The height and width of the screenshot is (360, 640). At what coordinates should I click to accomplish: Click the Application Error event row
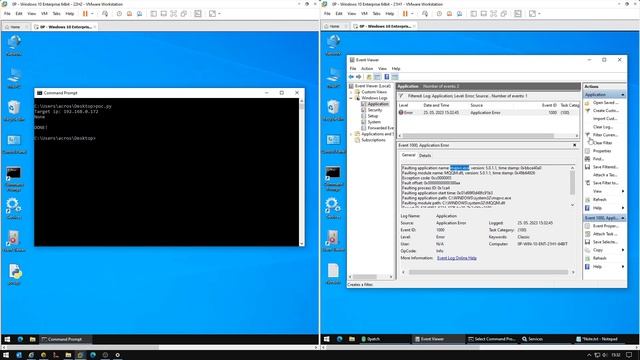(488, 113)
